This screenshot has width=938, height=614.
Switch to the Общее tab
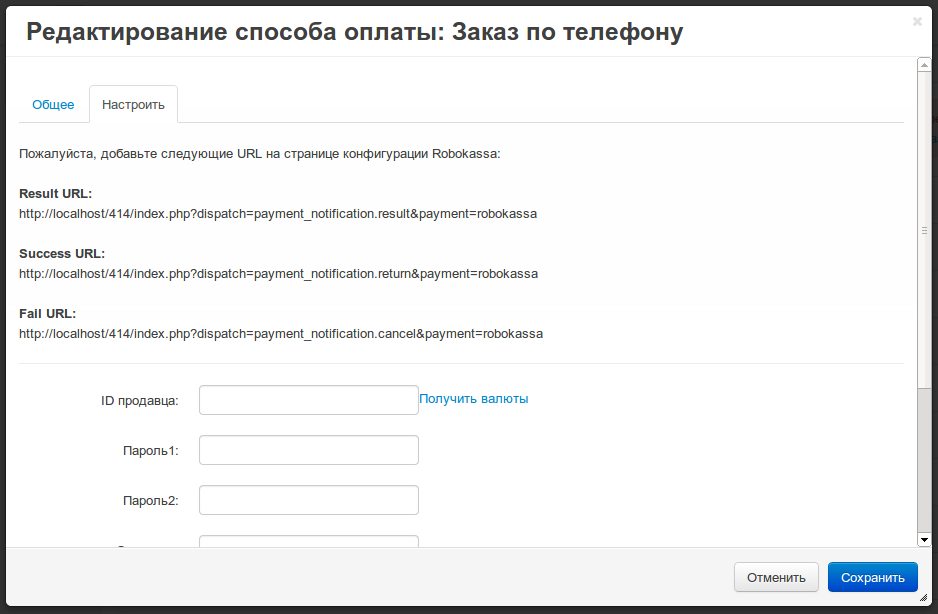(53, 104)
